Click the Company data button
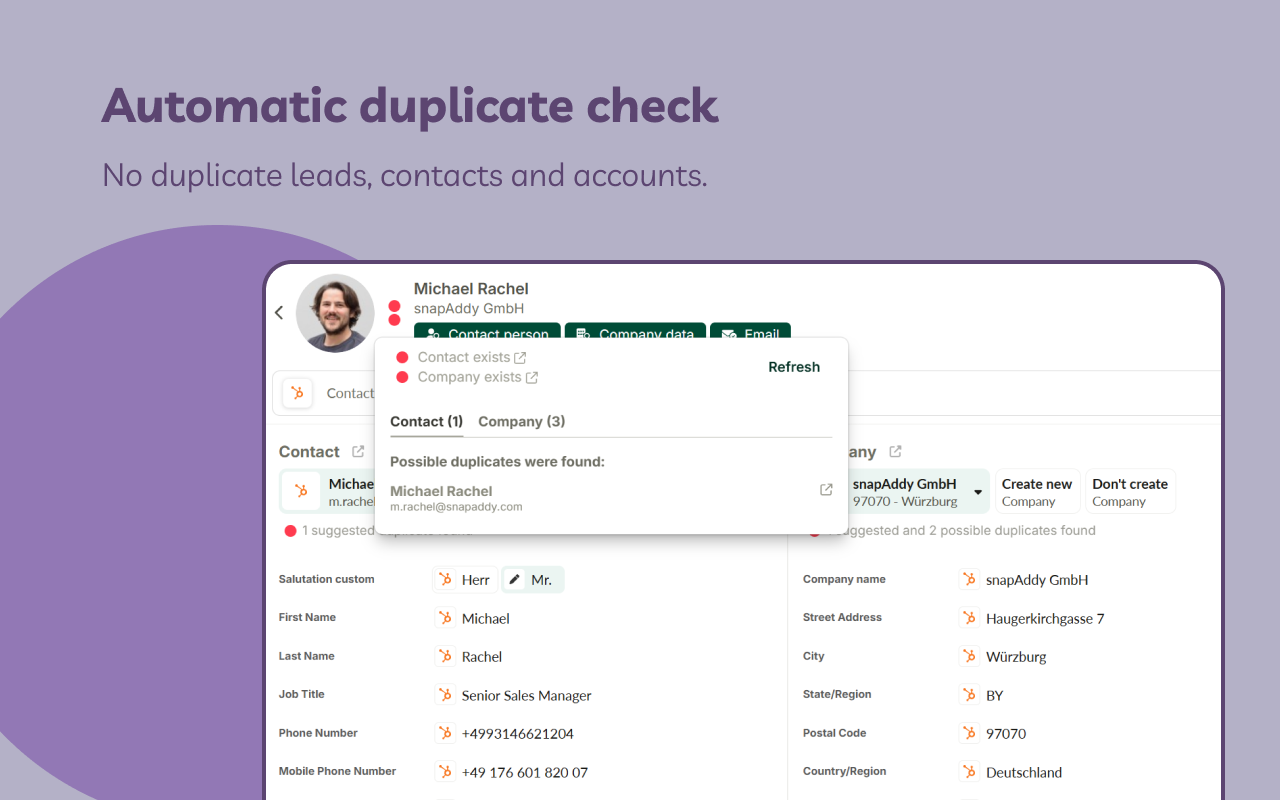The height and width of the screenshot is (800, 1280). 635,331
